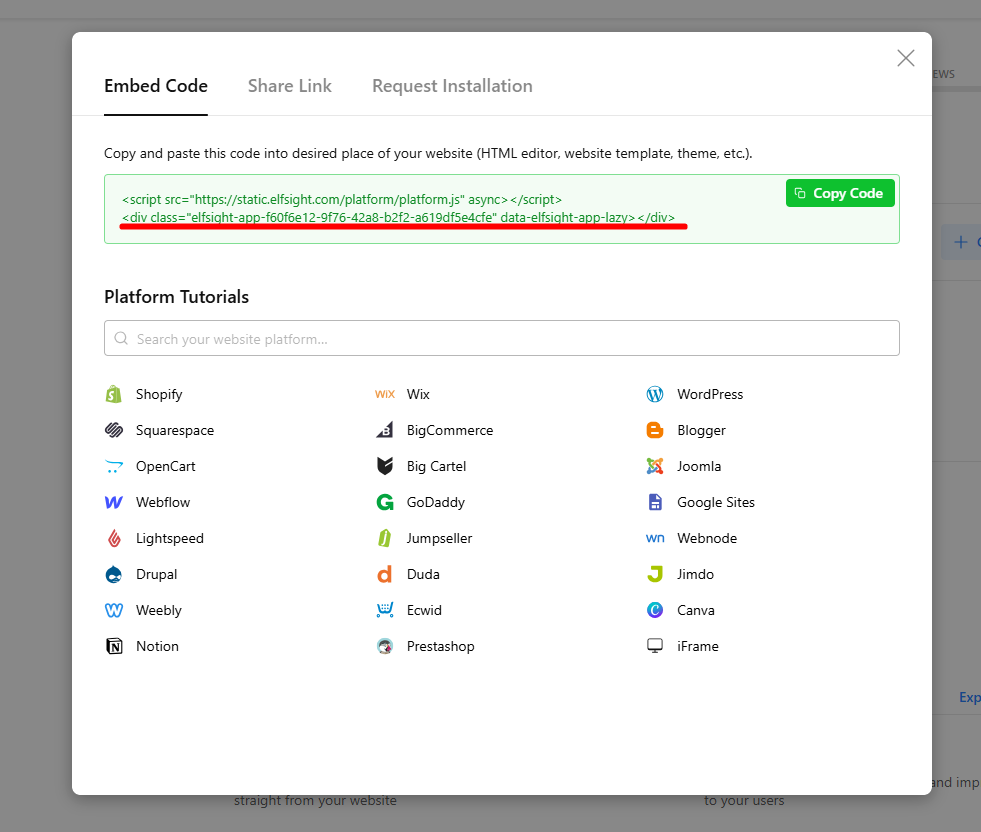
Task: Open the Drupal tutorial link
Action: pyautogui.click(x=156, y=574)
